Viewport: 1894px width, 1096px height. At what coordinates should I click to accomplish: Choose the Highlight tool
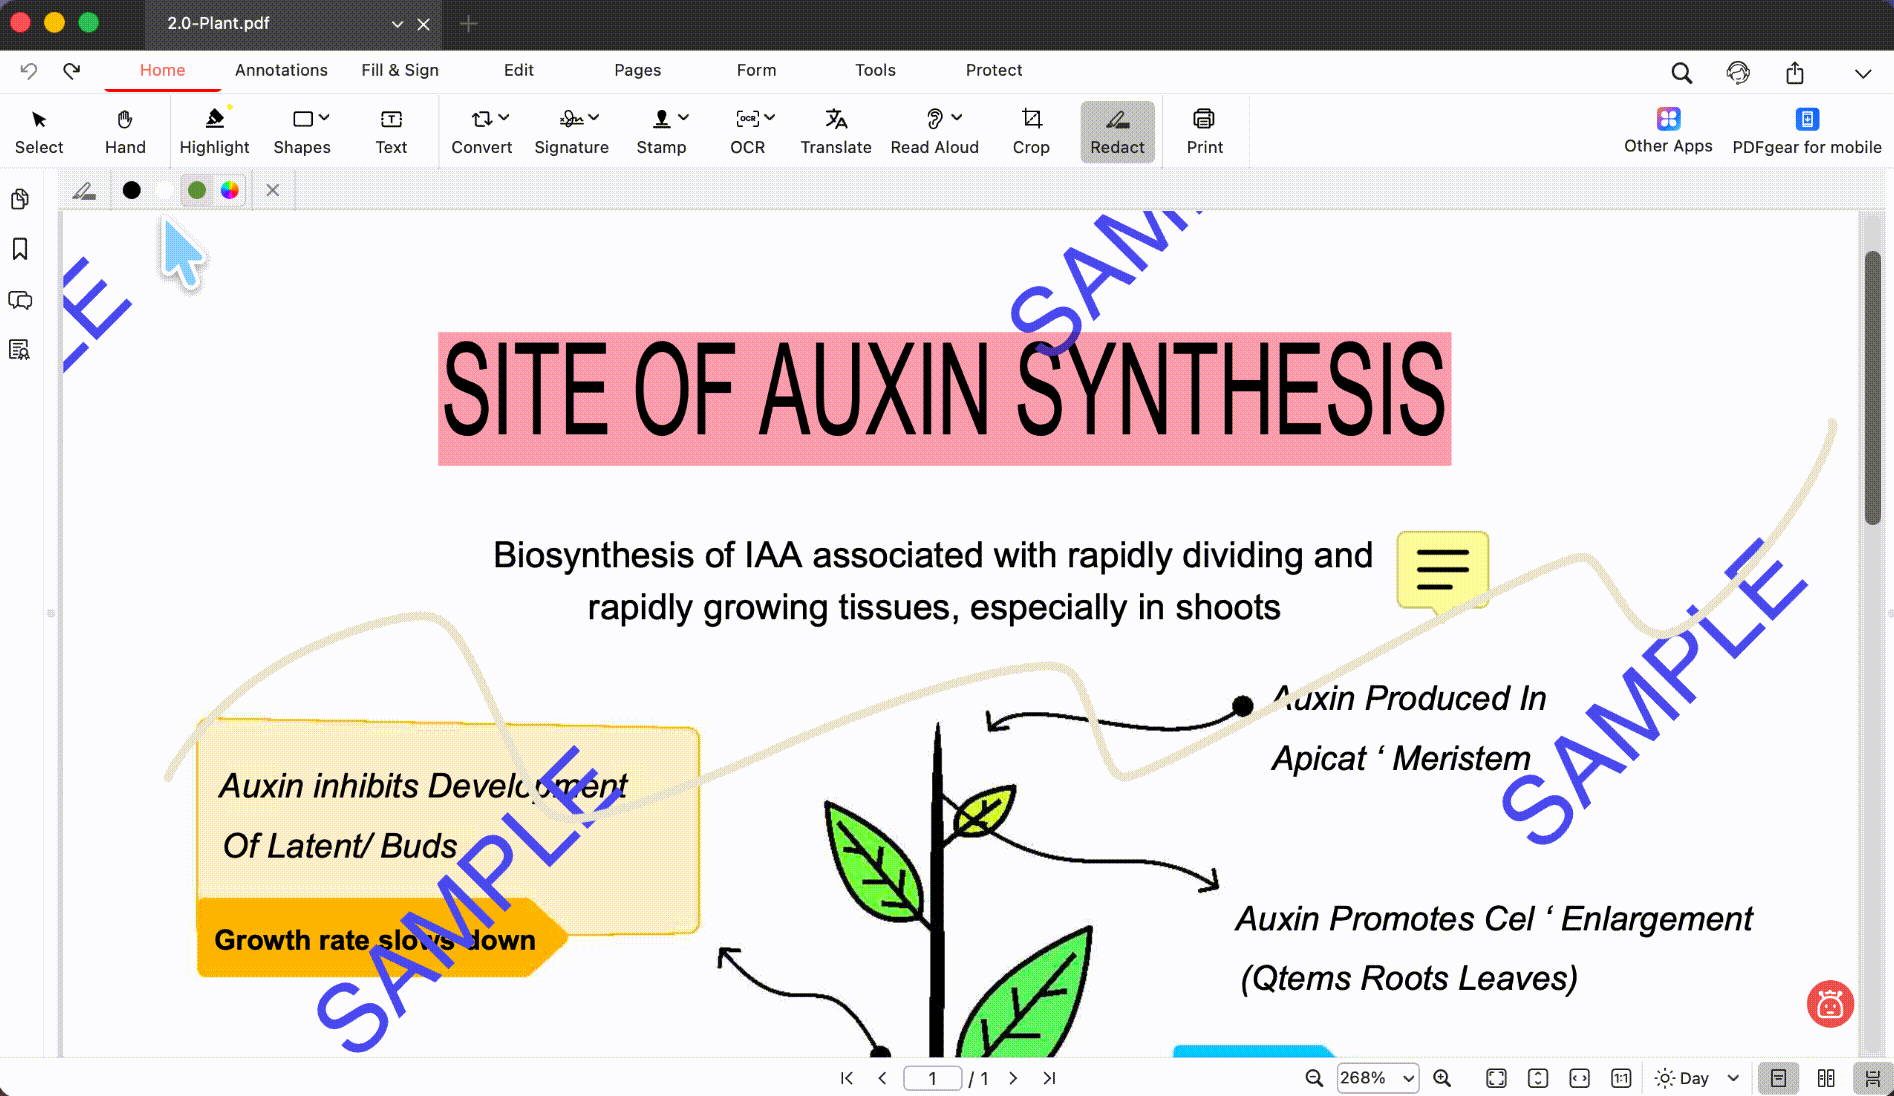214,132
